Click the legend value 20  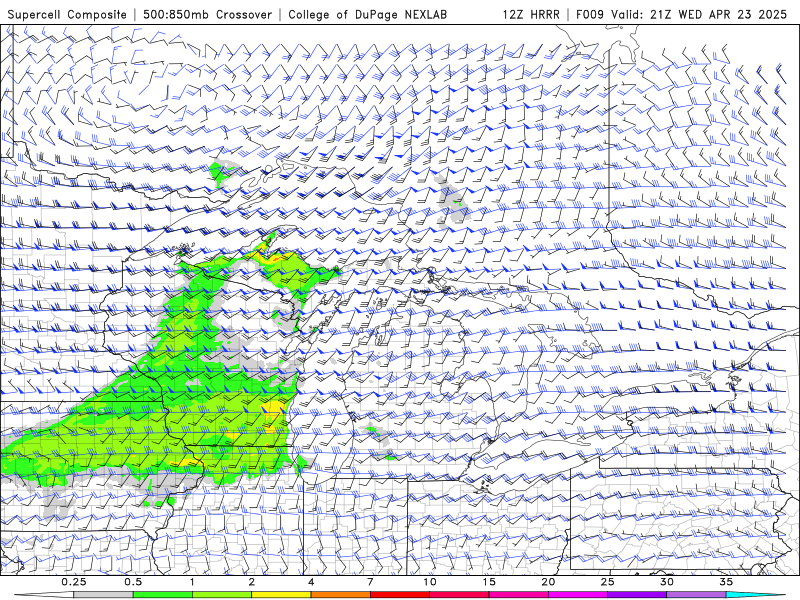click(548, 582)
